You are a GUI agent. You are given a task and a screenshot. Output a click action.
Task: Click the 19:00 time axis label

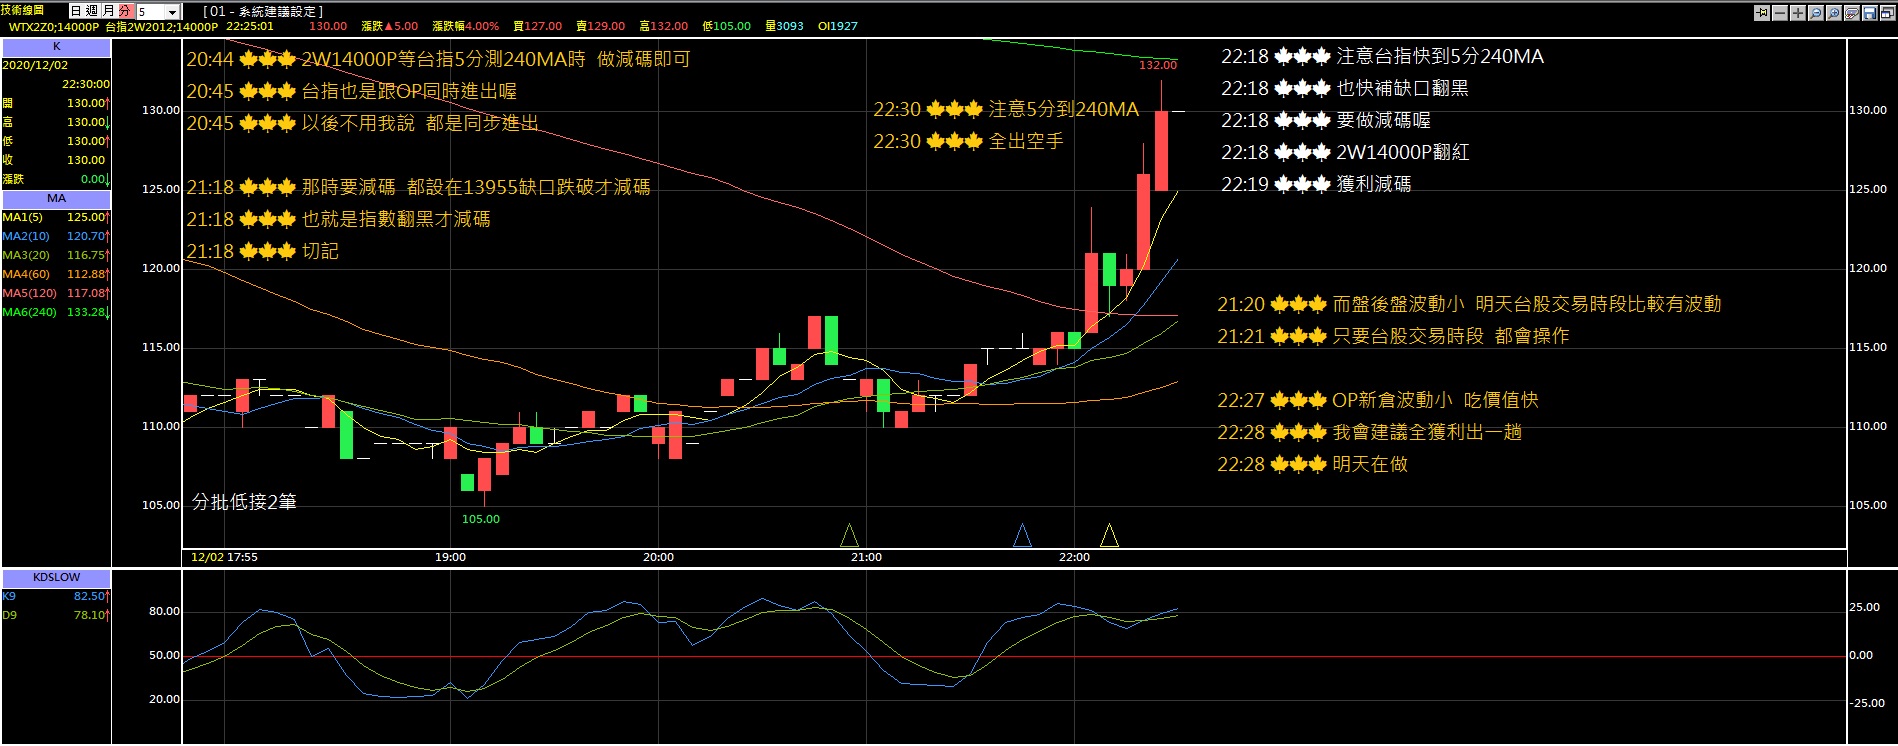tap(450, 557)
